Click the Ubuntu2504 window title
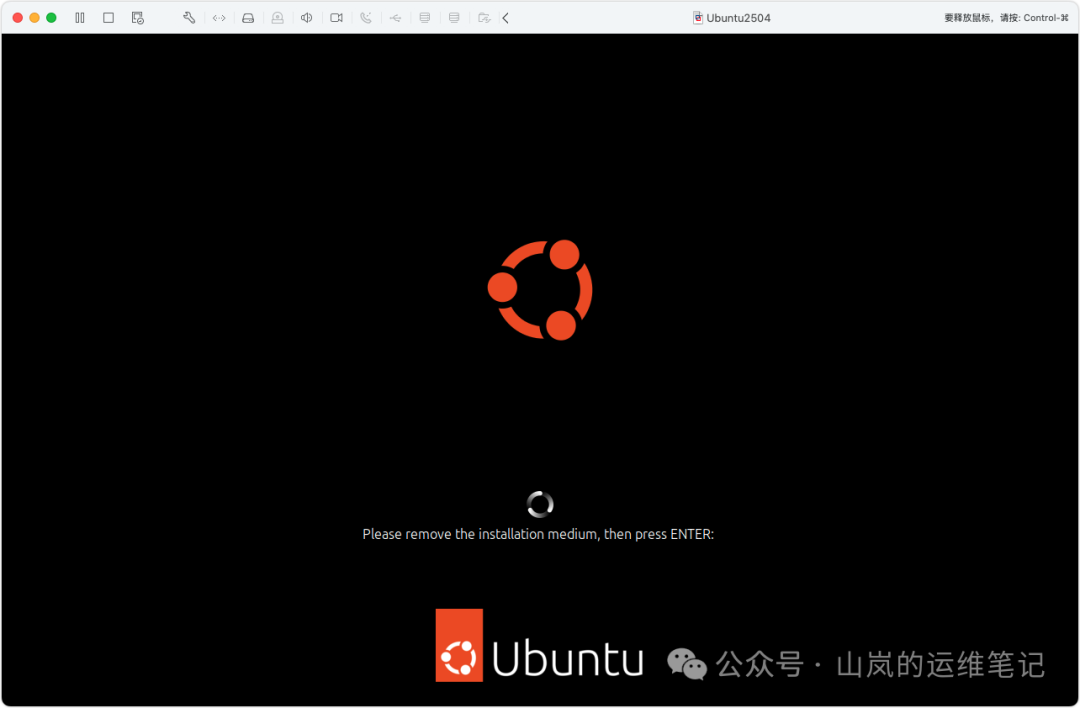 tap(738, 18)
